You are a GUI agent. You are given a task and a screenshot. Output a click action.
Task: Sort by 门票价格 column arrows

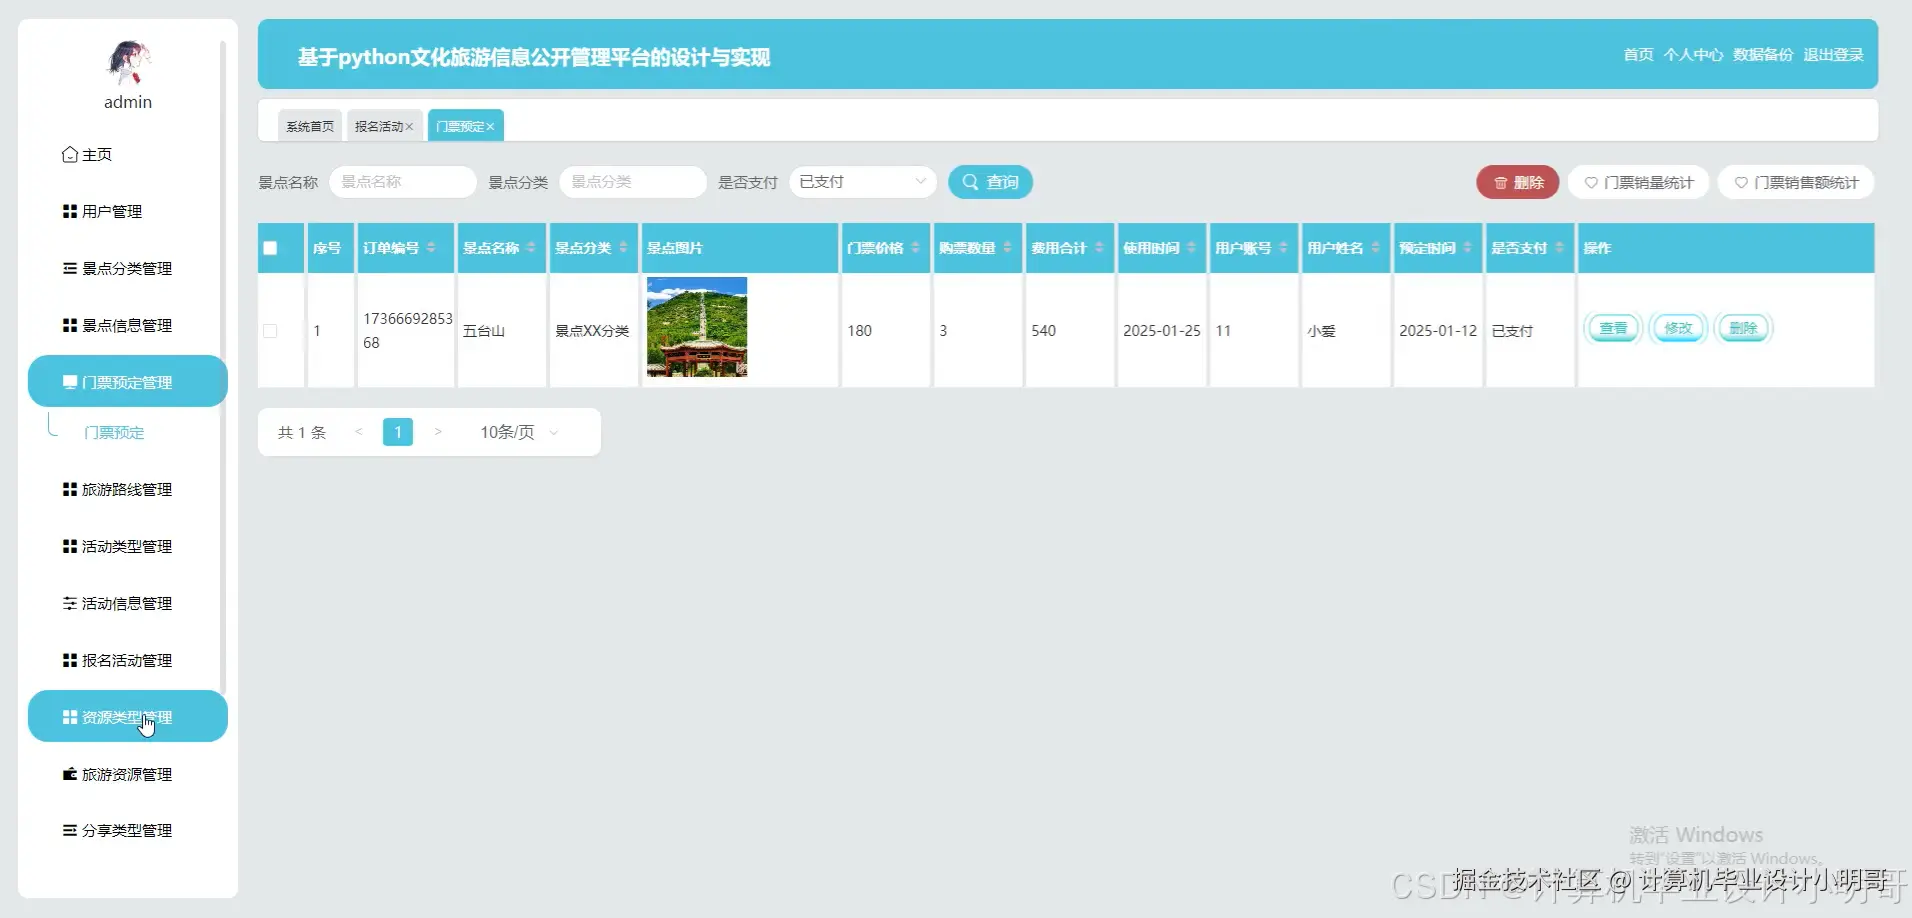tap(915, 248)
